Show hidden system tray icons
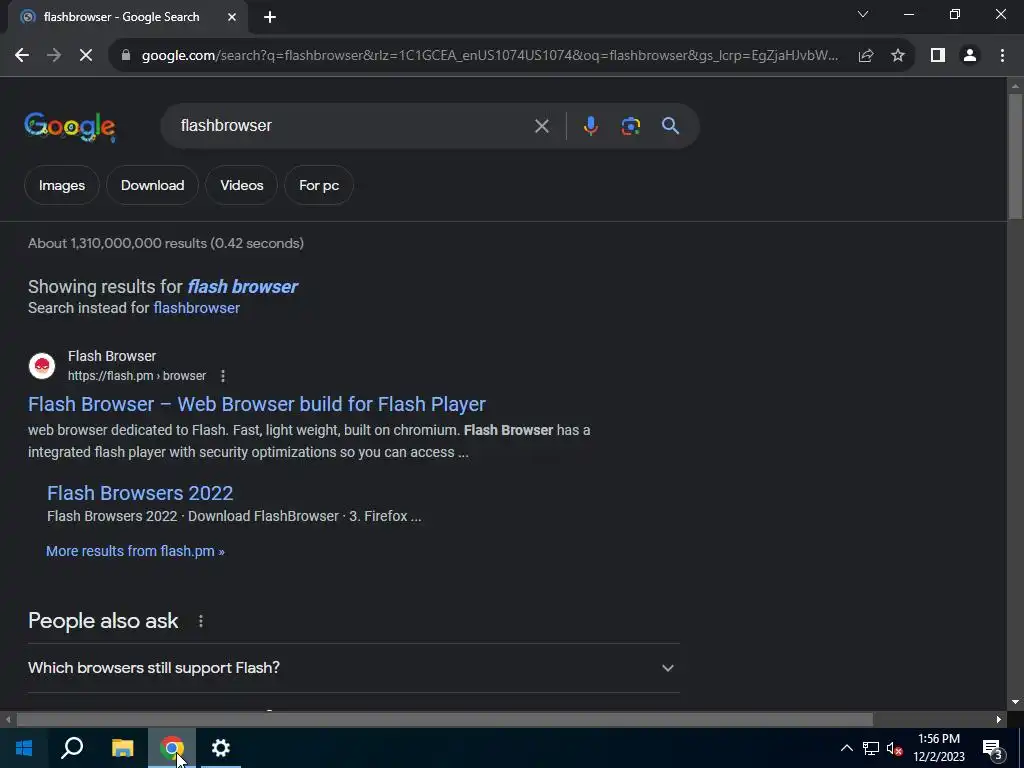 (x=846, y=748)
